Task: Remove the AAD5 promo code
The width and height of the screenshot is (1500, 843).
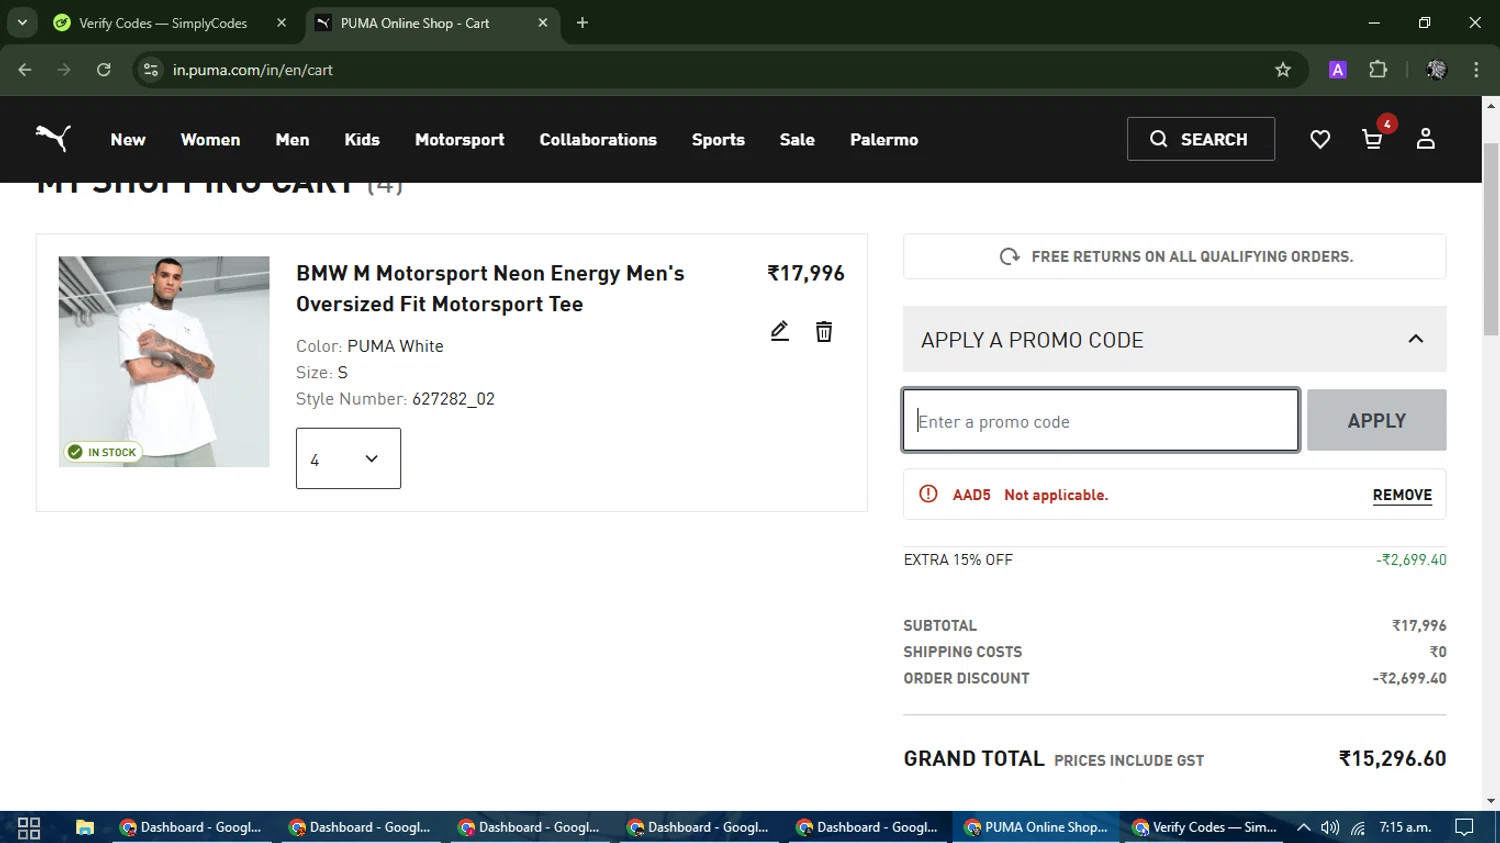Action: 1402,495
